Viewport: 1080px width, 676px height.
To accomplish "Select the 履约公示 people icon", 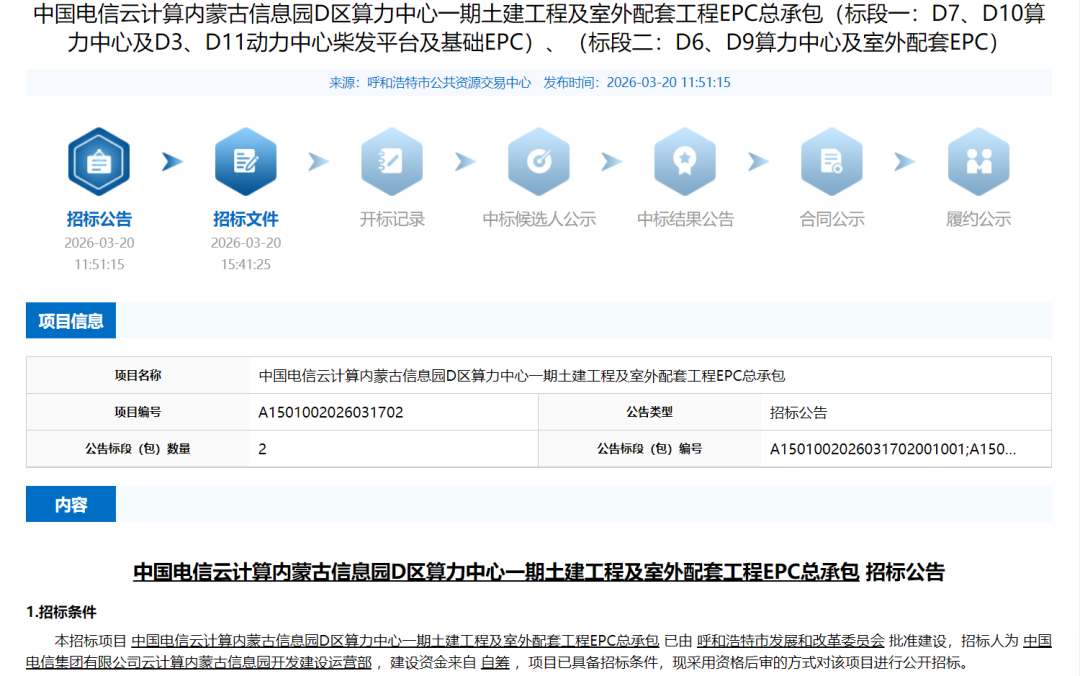I will 978,162.
